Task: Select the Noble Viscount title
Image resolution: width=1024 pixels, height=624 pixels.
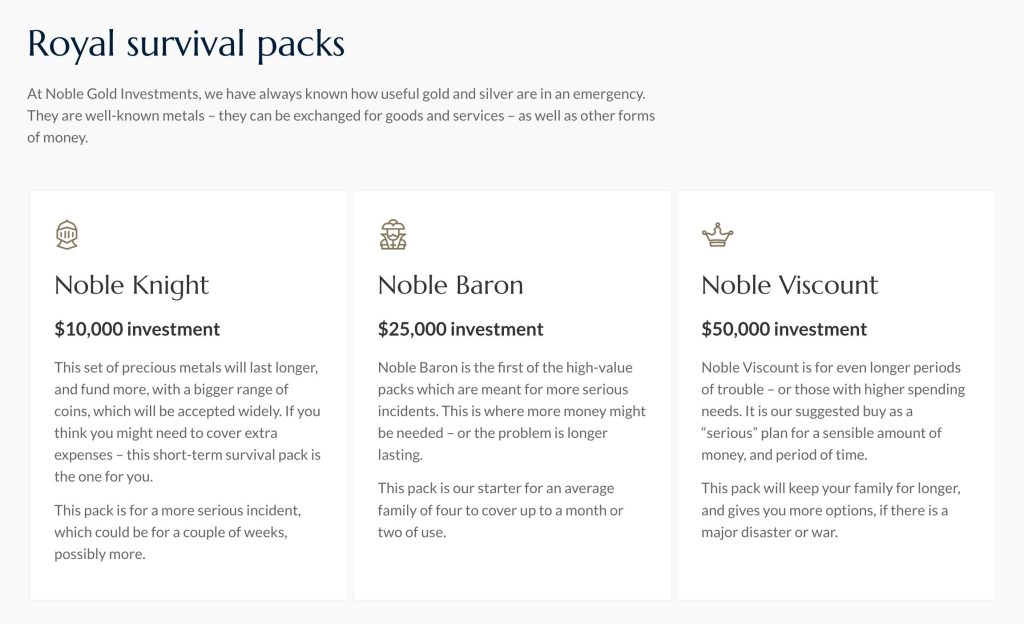Action: pos(789,285)
